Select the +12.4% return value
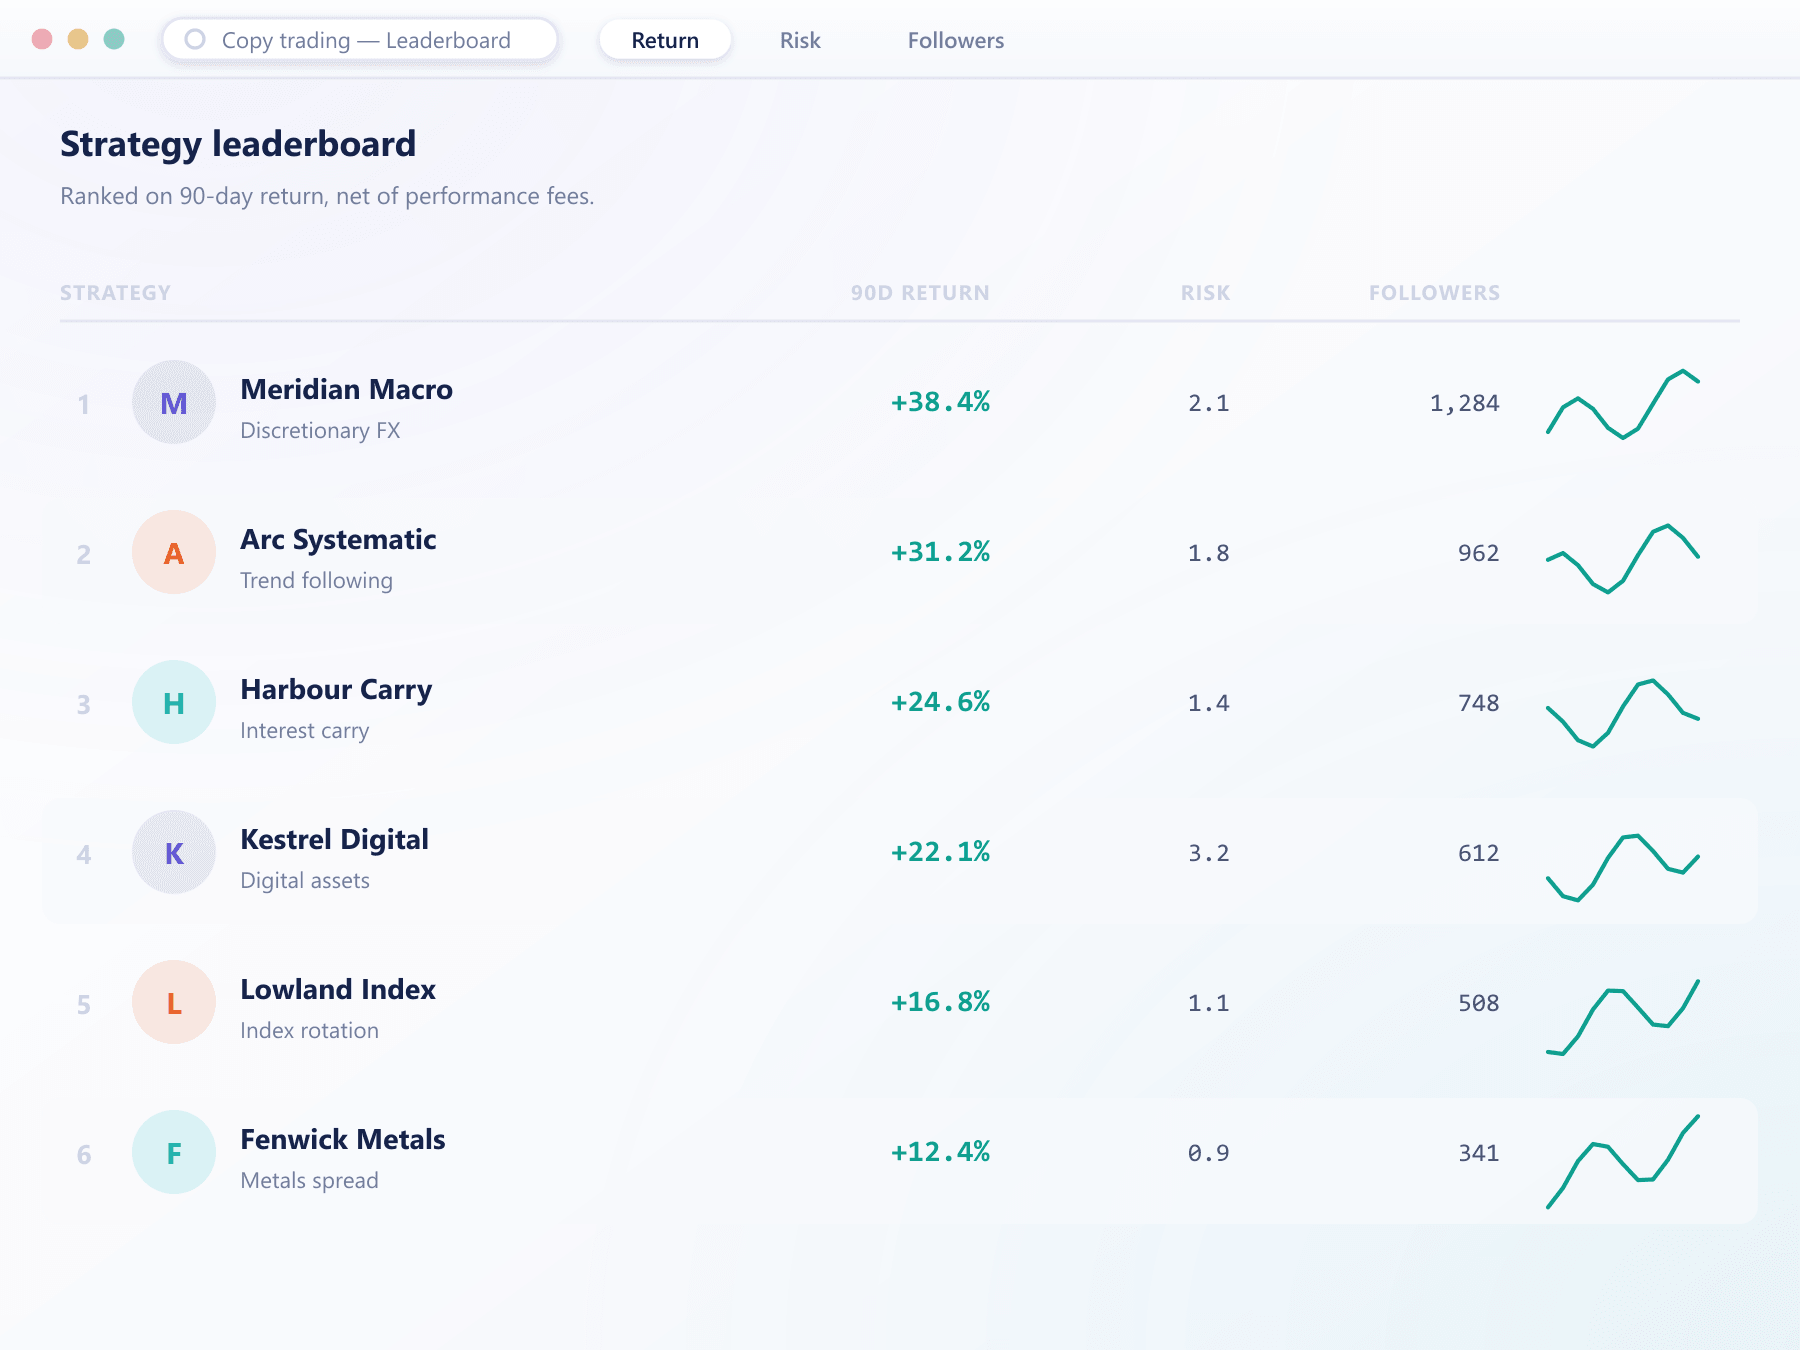 (x=940, y=1152)
